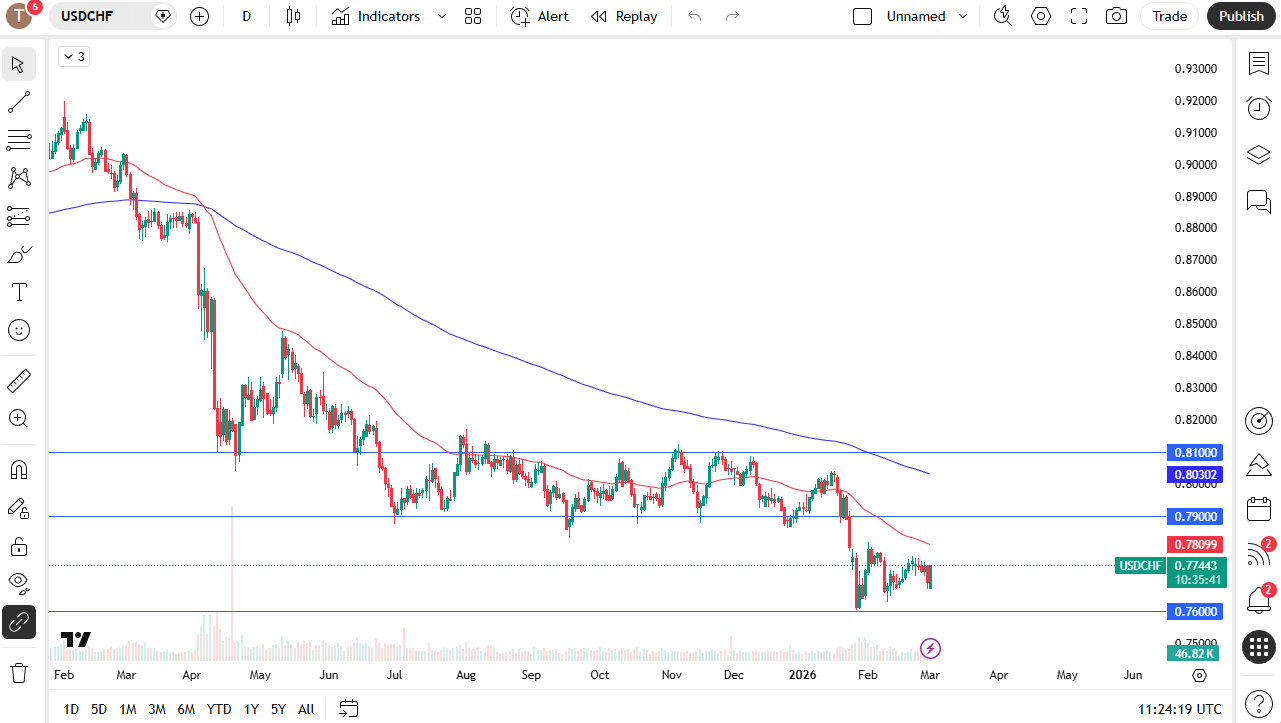The height and width of the screenshot is (723, 1281).
Task: Open the patterns drawing tool
Action: pos(18,178)
